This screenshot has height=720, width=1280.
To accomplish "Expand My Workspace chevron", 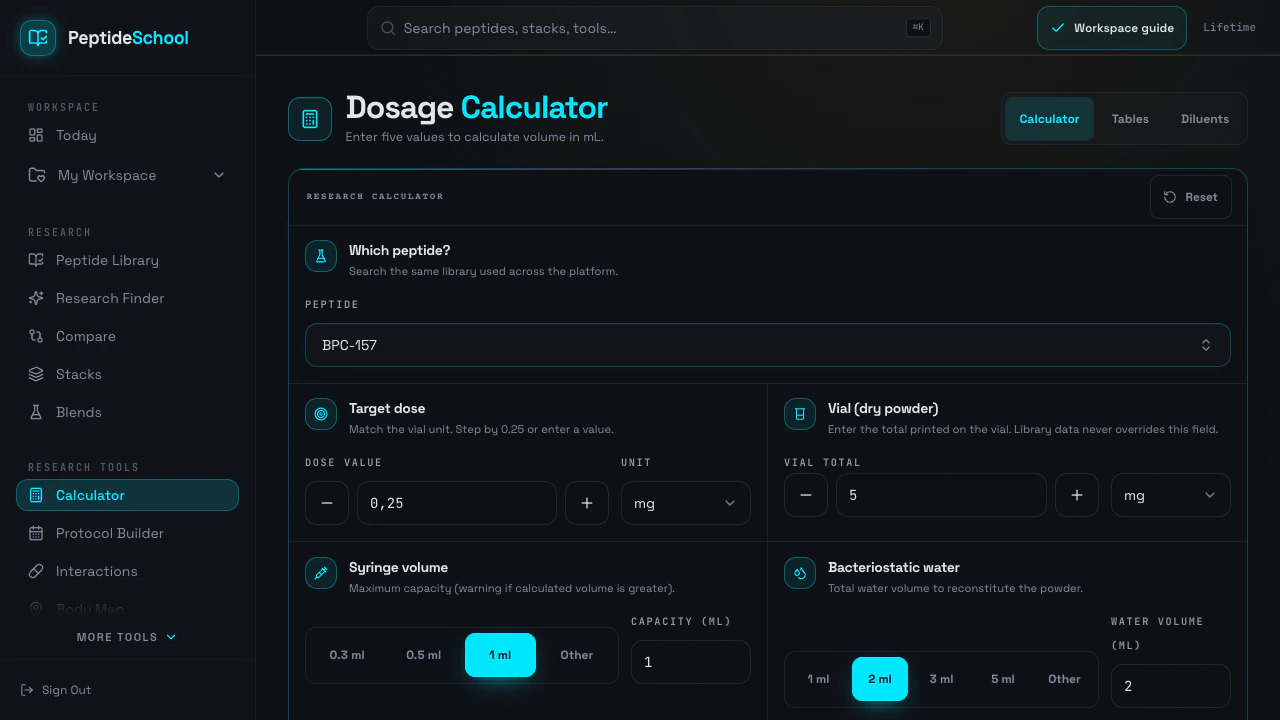I will pyautogui.click(x=219, y=175).
